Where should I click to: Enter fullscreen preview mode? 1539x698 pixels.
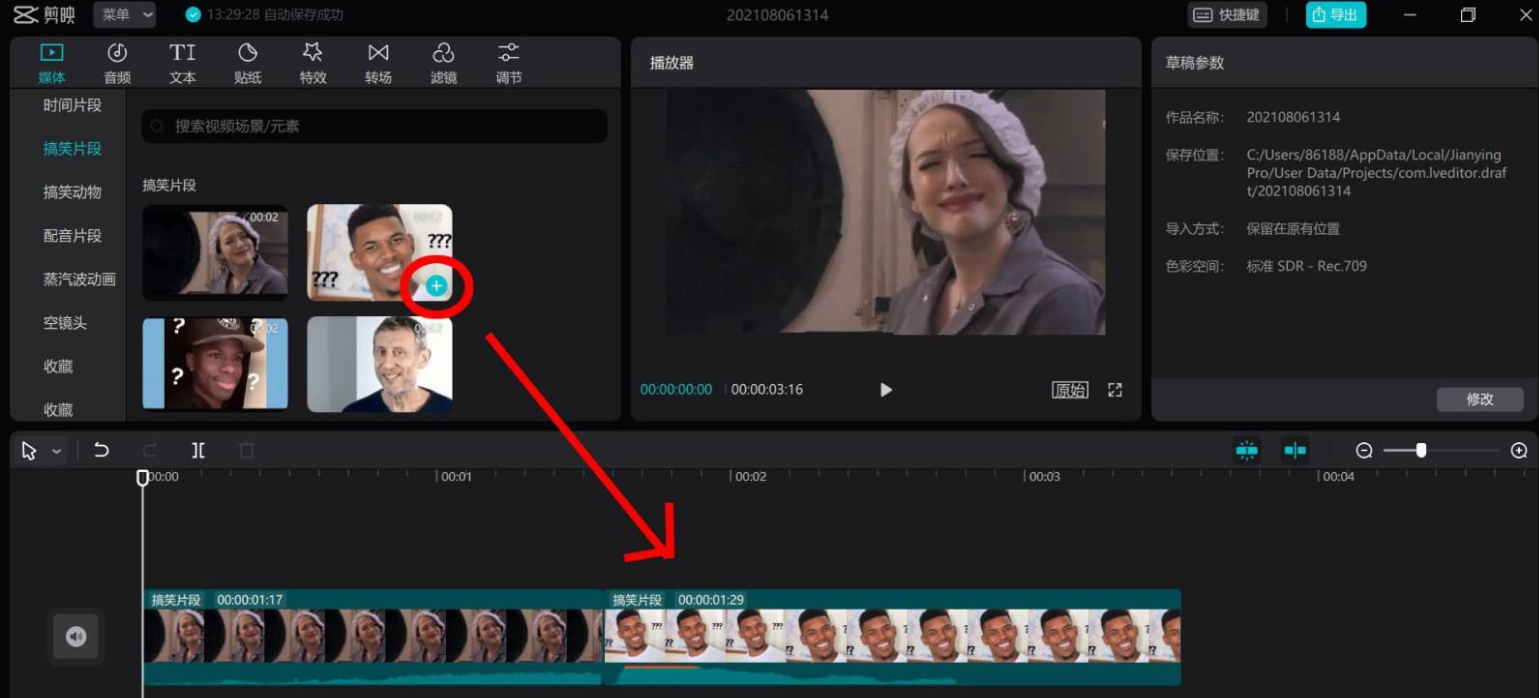pyautogui.click(x=1115, y=390)
